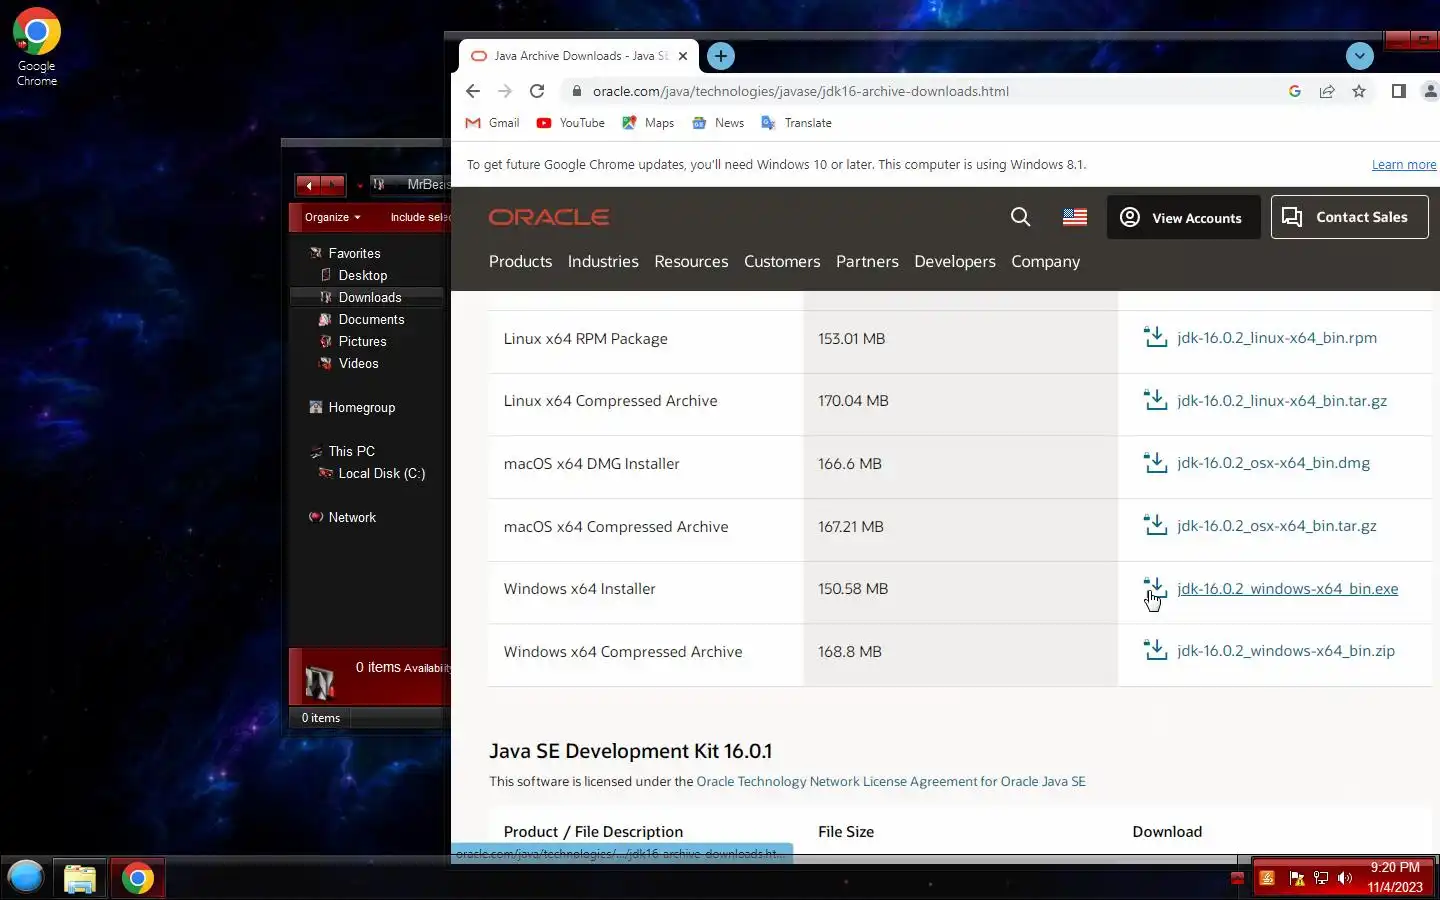Download jdk-16.0.2_osx-x64_bin.tar.gz
The image size is (1440, 900).
click(1277, 526)
